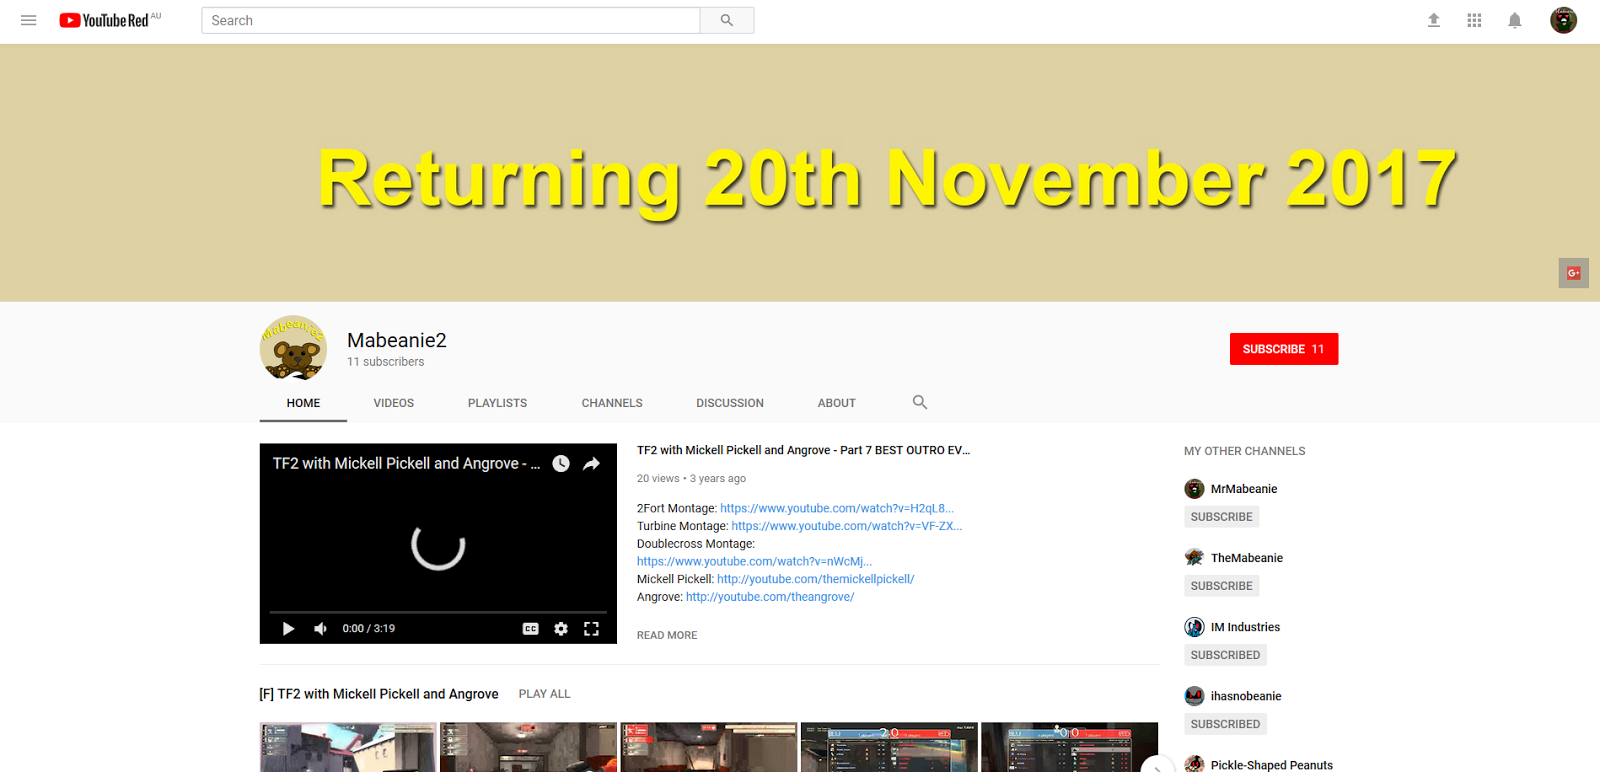1600x772 pixels.
Task: Switch to the Discussion tab
Action: pos(730,403)
